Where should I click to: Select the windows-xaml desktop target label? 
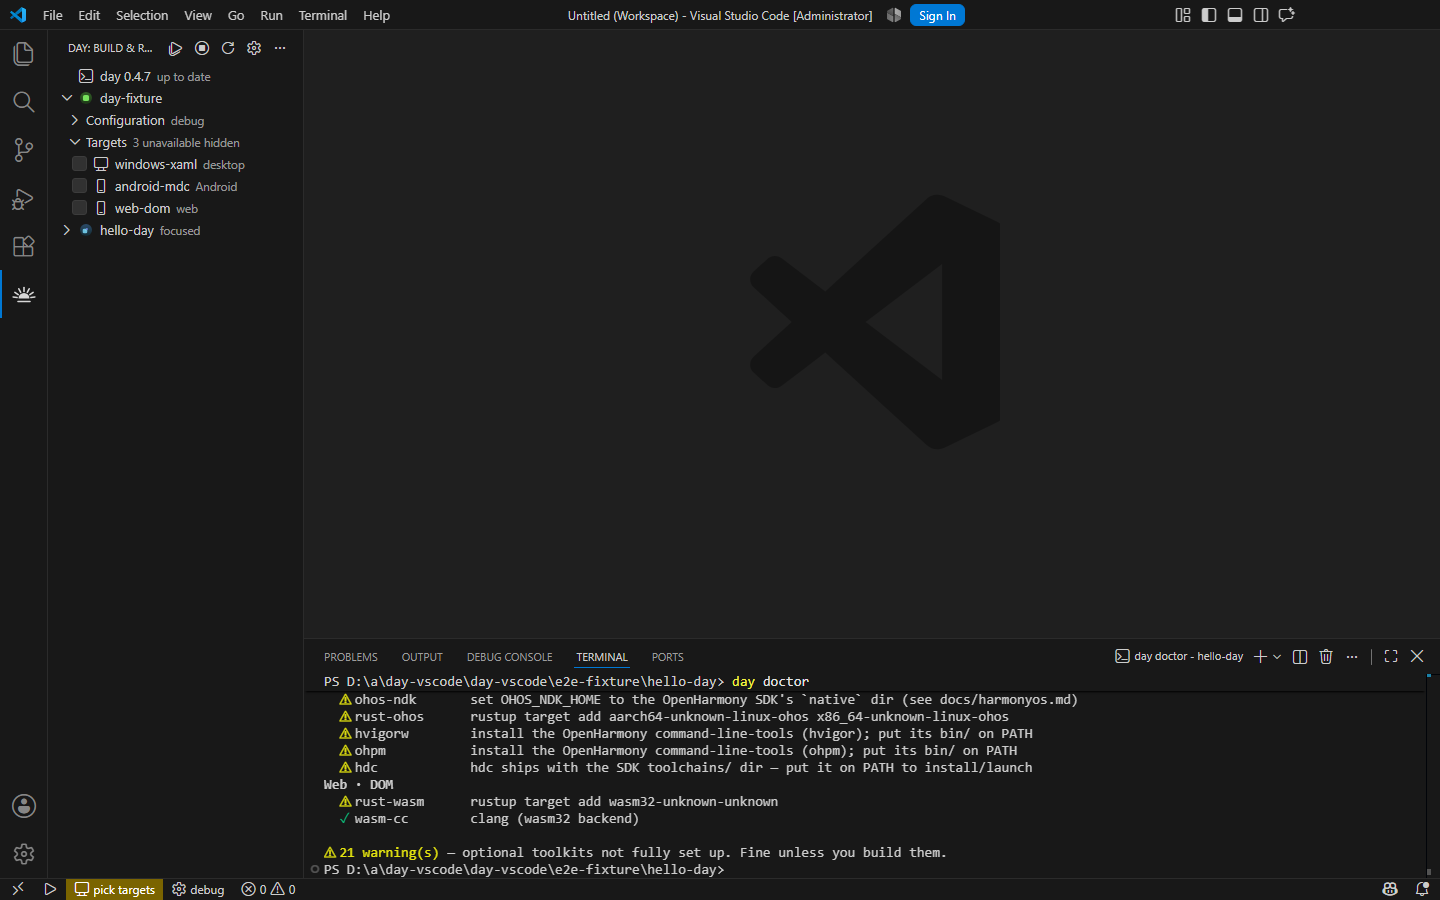[179, 164]
